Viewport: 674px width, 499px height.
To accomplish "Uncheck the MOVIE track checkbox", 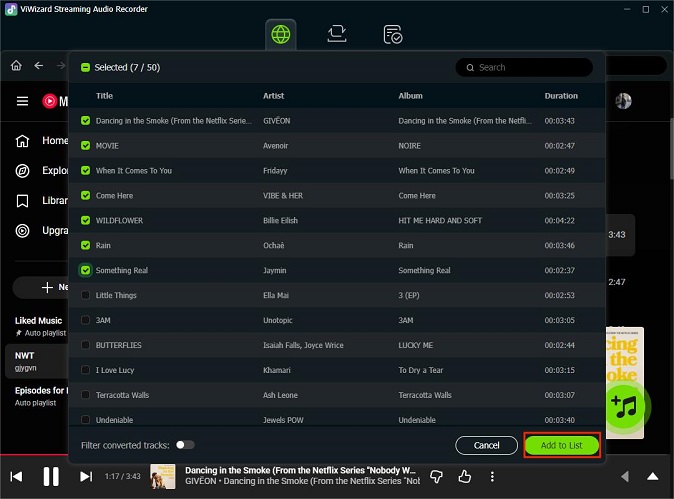I will click(86, 146).
